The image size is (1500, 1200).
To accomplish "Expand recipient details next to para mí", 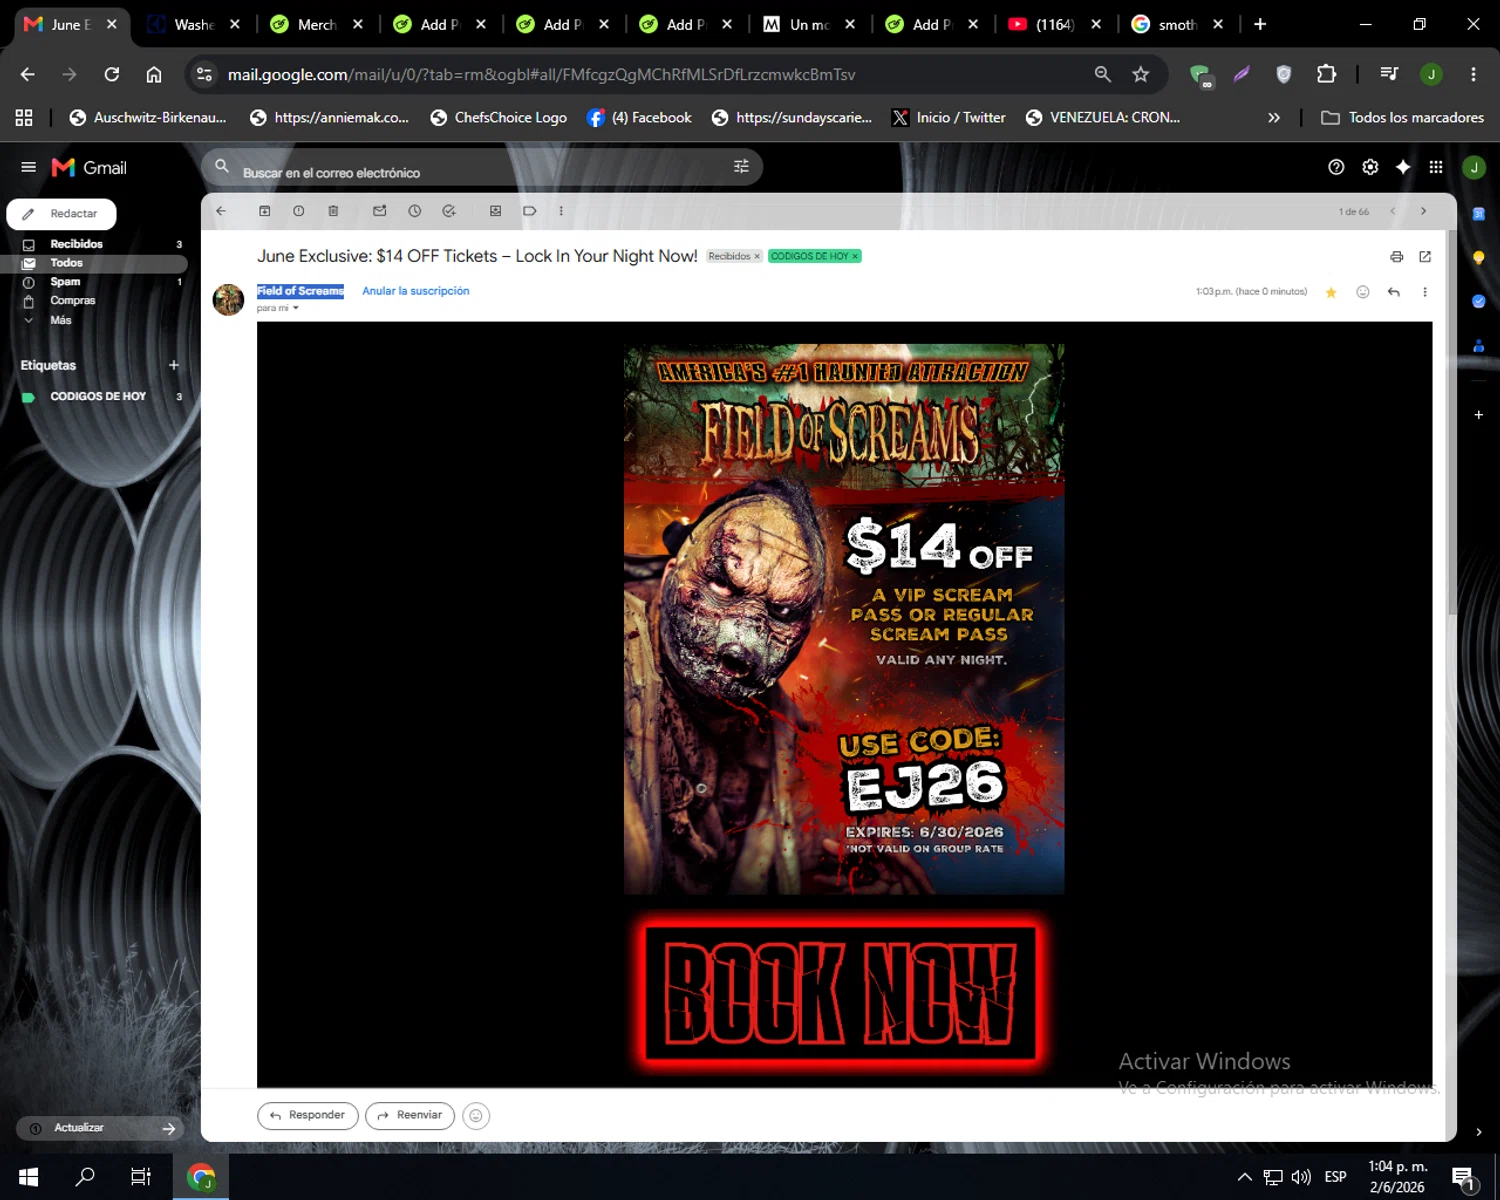I will [x=296, y=308].
